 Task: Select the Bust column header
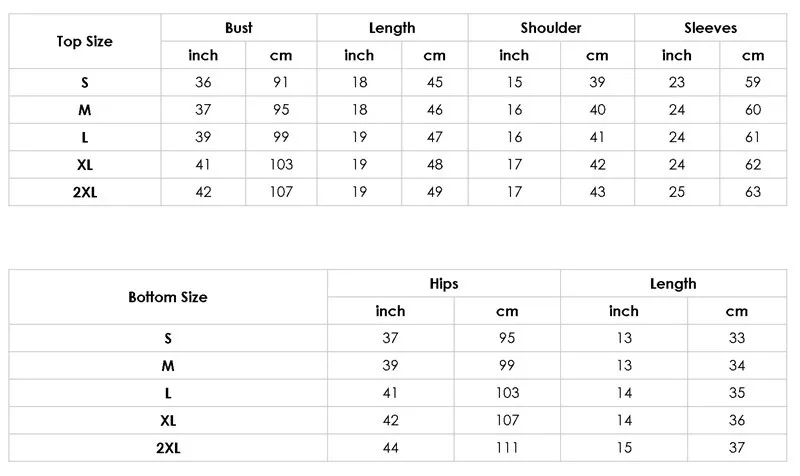pyautogui.click(x=239, y=28)
